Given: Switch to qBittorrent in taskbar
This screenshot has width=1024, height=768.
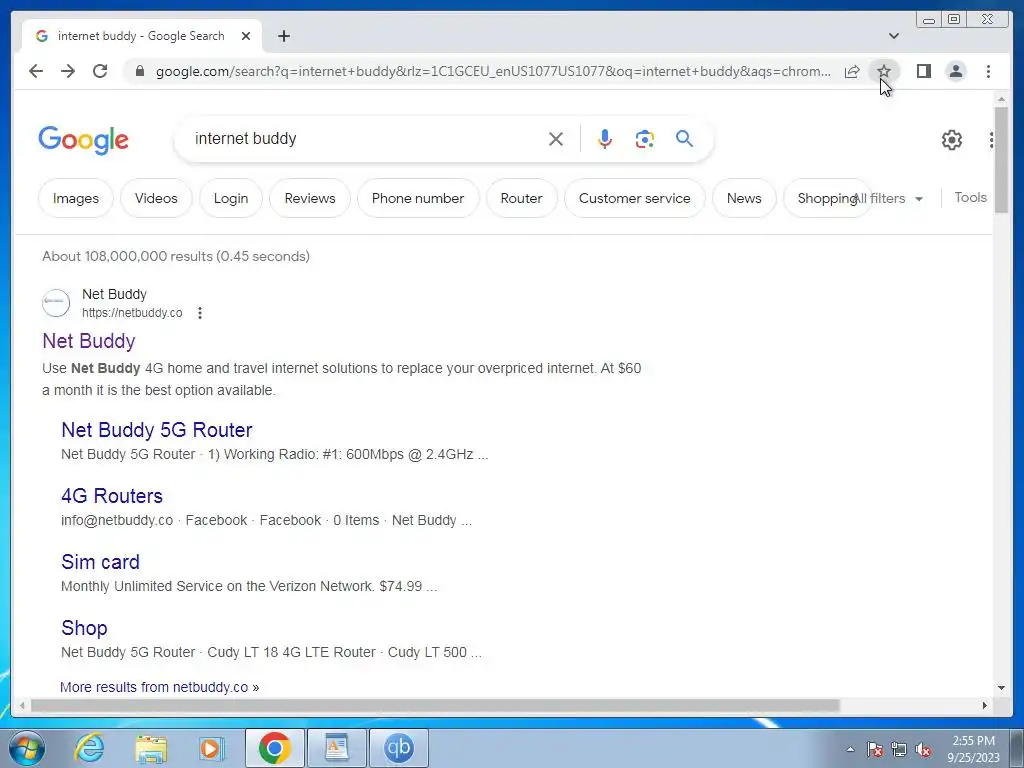Looking at the screenshot, I should (399, 748).
